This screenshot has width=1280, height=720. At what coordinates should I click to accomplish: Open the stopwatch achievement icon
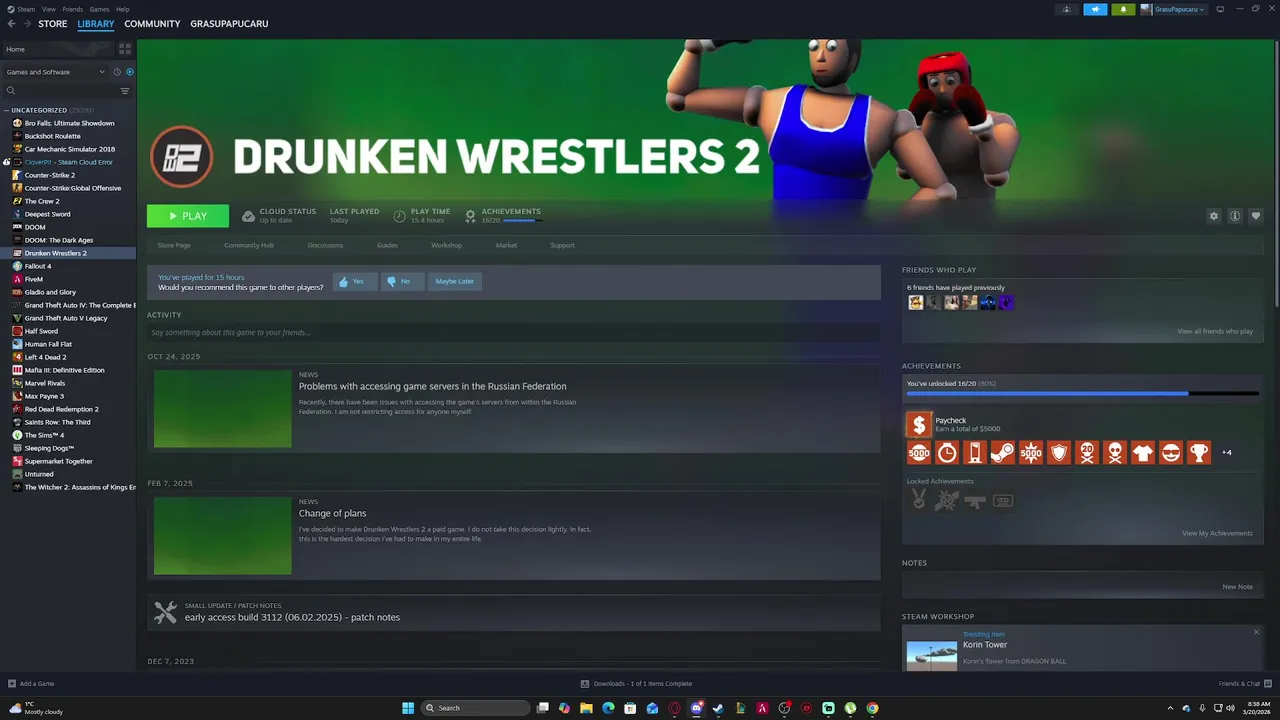click(x=946, y=453)
